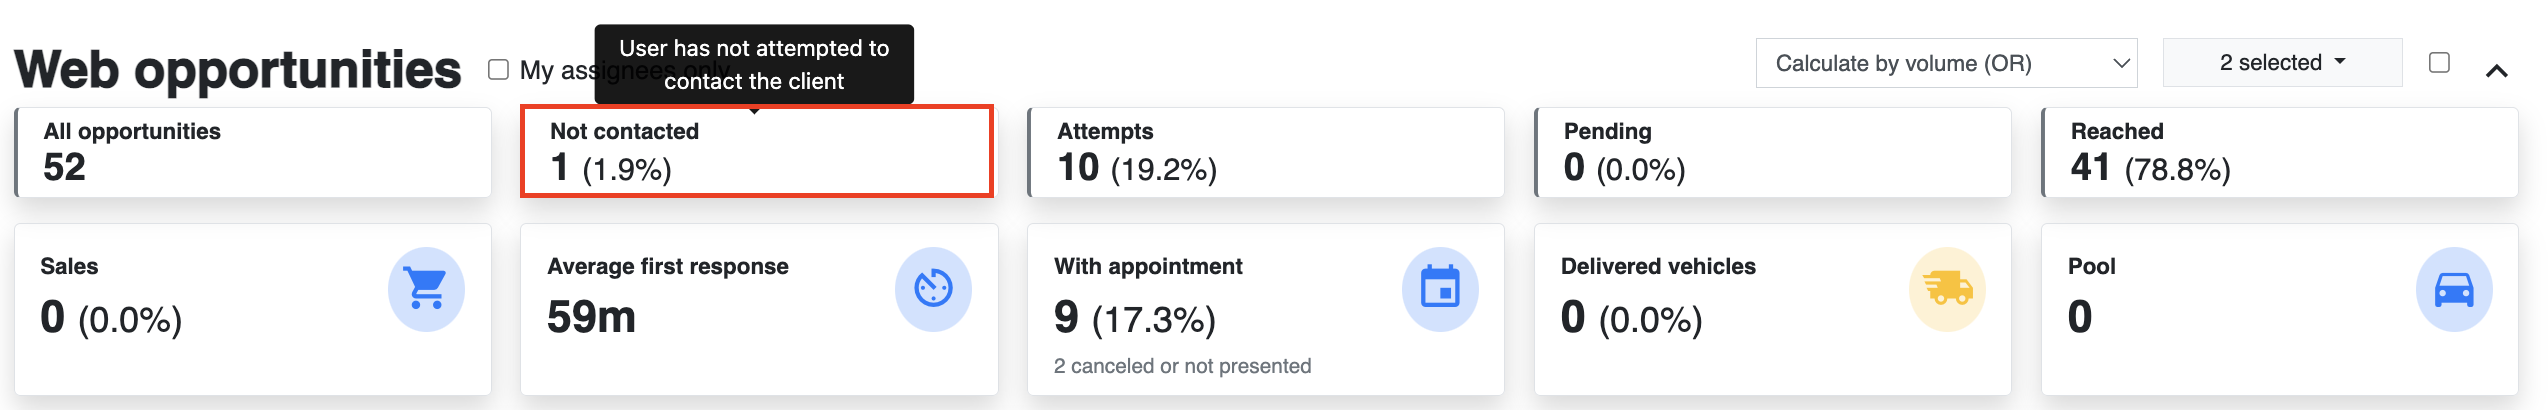Select the Pending card
This screenshot has height=410, width=2548.
point(1773,152)
